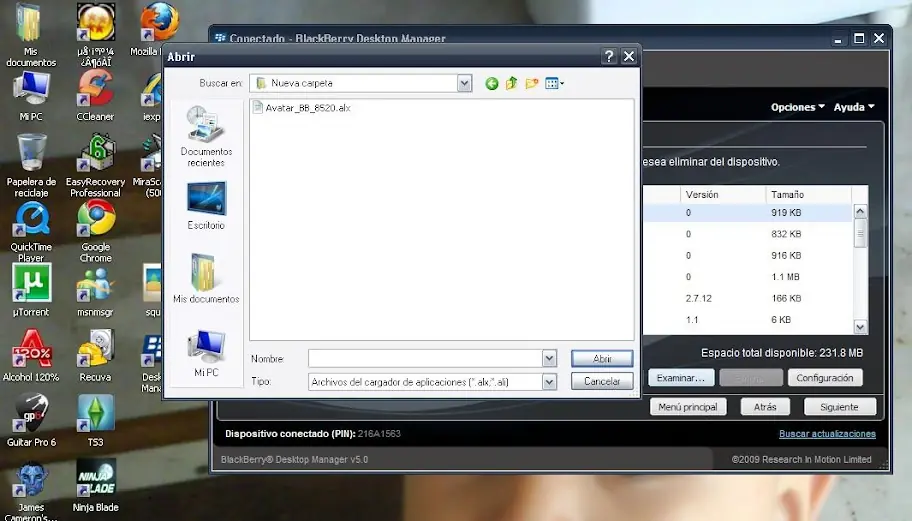This screenshot has height=521, width=912.
Task: Create a new folder icon
Action: pyautogui.click(x=532, y=84)
